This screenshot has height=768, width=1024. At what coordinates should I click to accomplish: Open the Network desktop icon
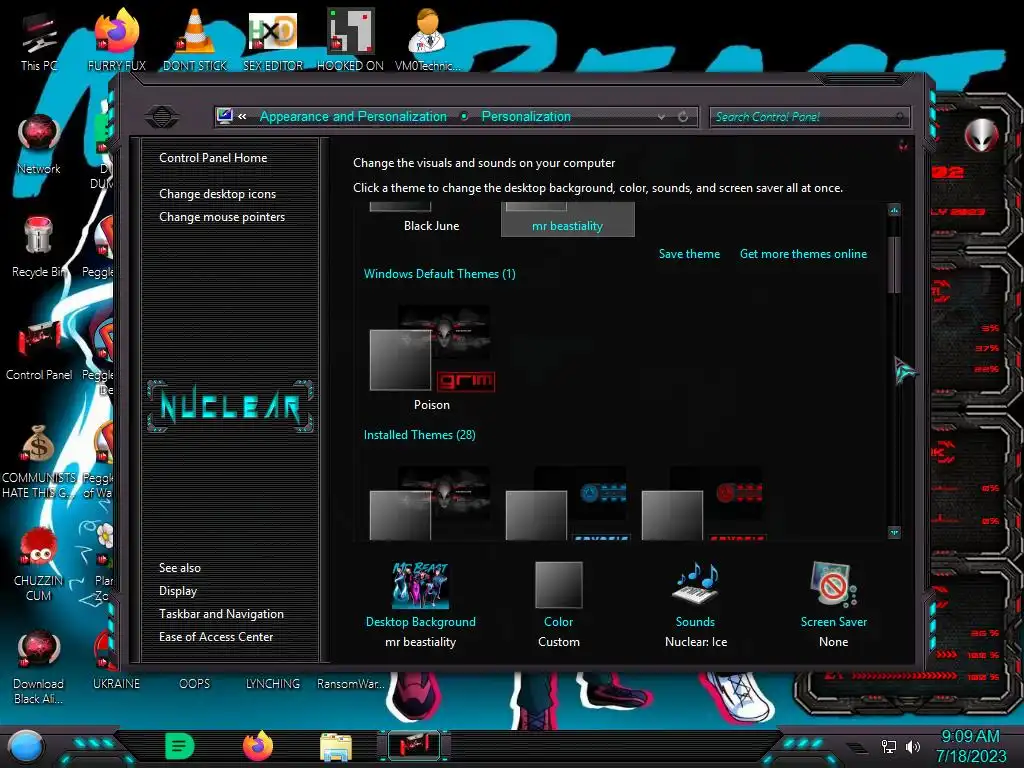coord(39,144)
